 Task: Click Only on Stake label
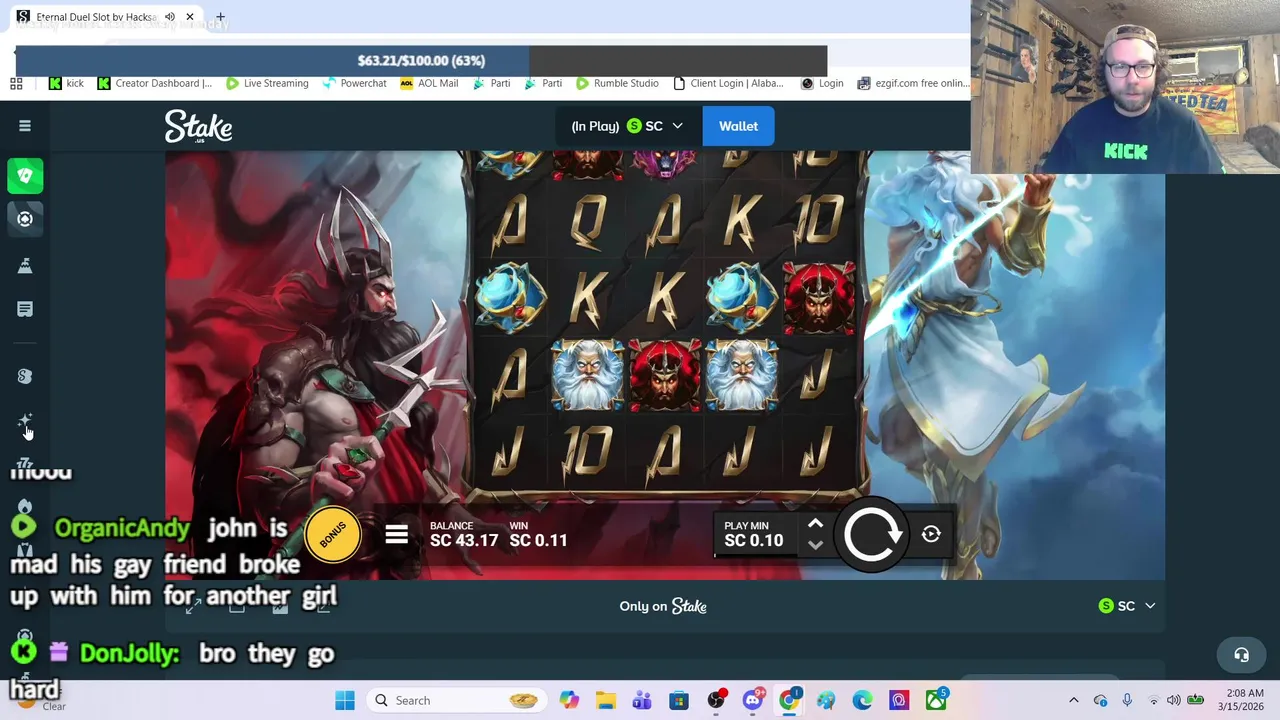[663, 606]
